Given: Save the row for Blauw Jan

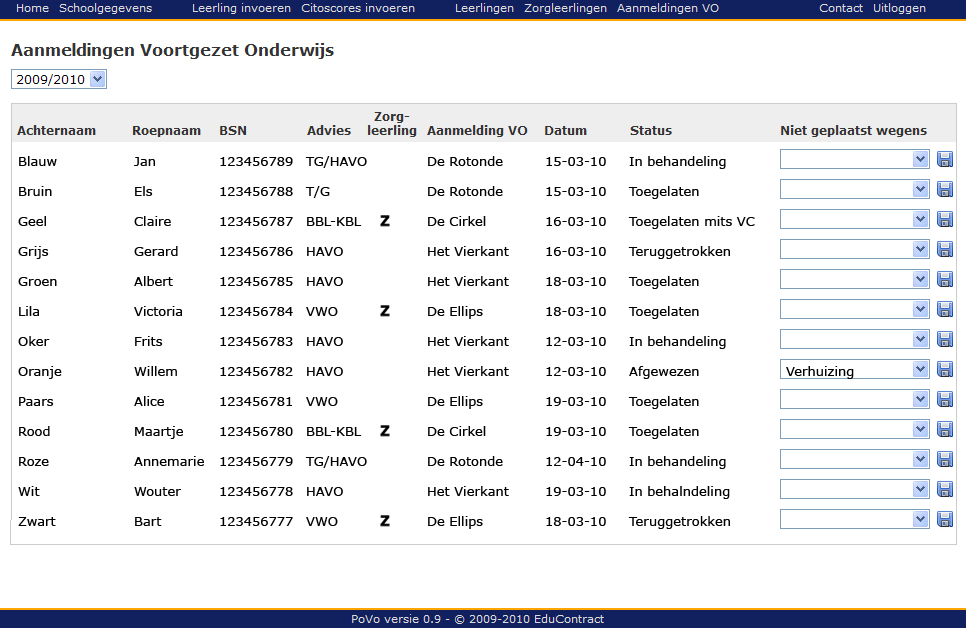Looking at the screenshot, I should click(x=944, y=160).
